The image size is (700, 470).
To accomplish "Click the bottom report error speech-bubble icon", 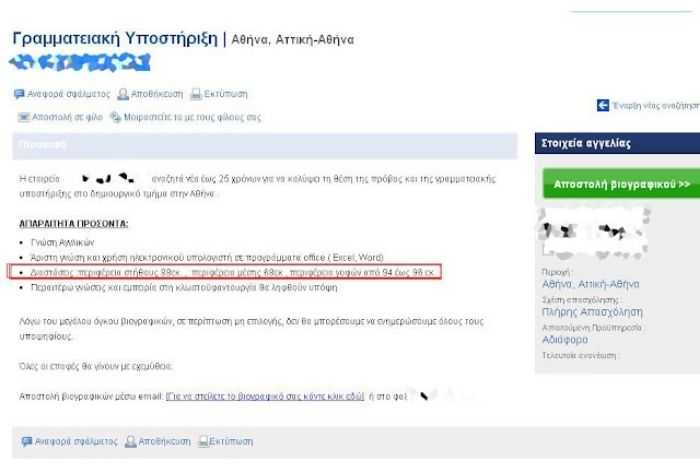I will (27, 441).
